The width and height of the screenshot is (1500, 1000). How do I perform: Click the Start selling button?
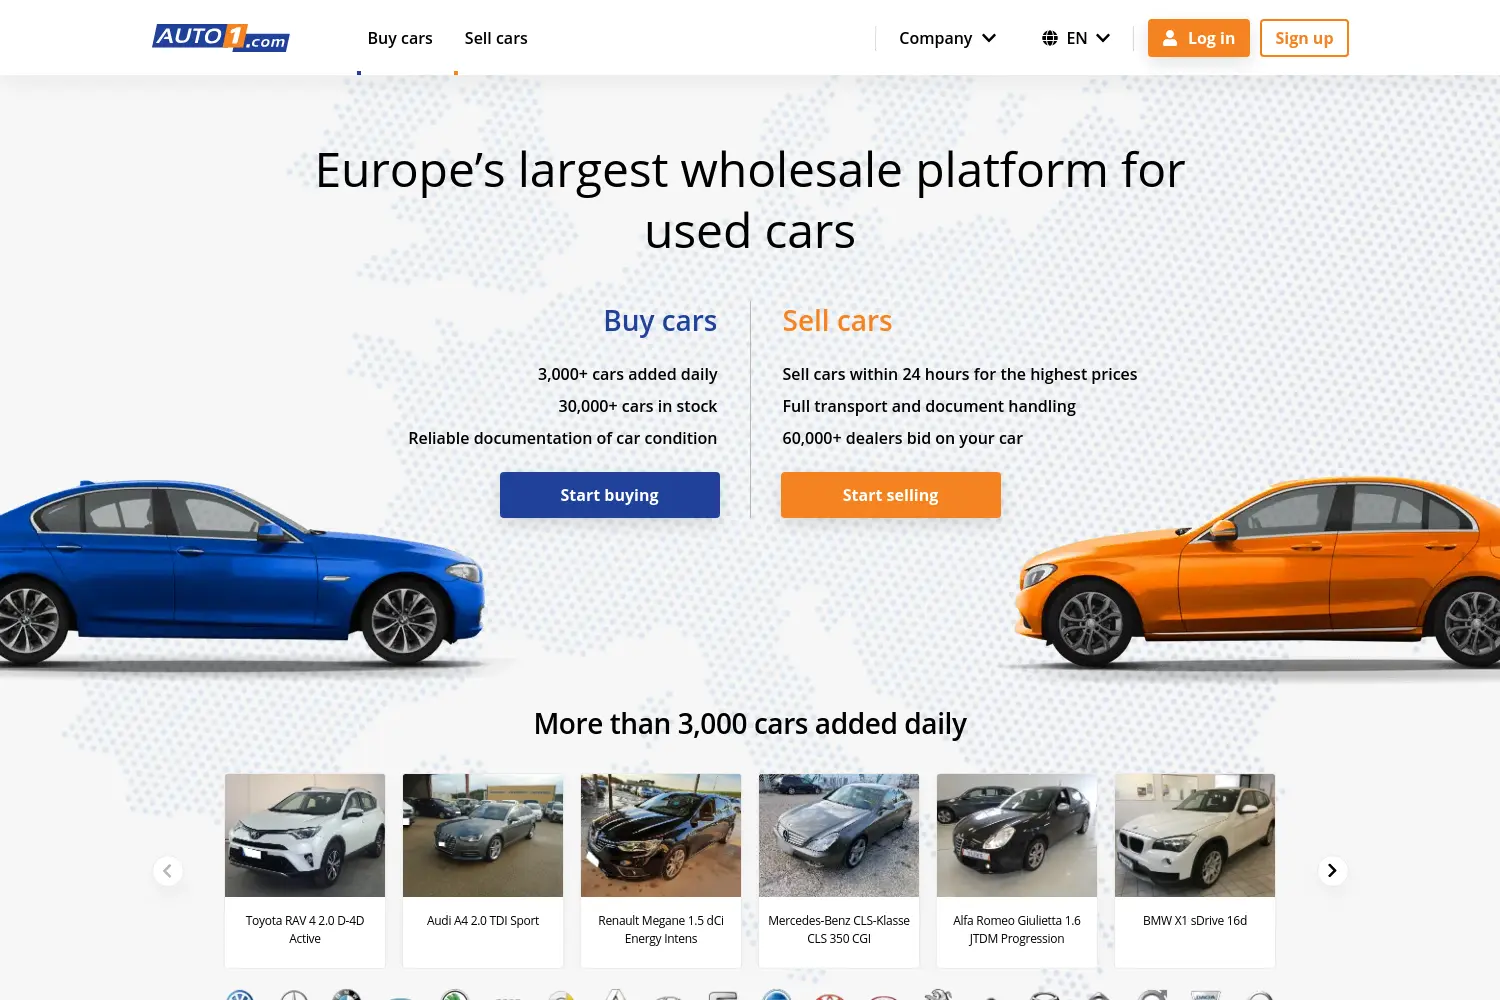click(x=891, y=495)
